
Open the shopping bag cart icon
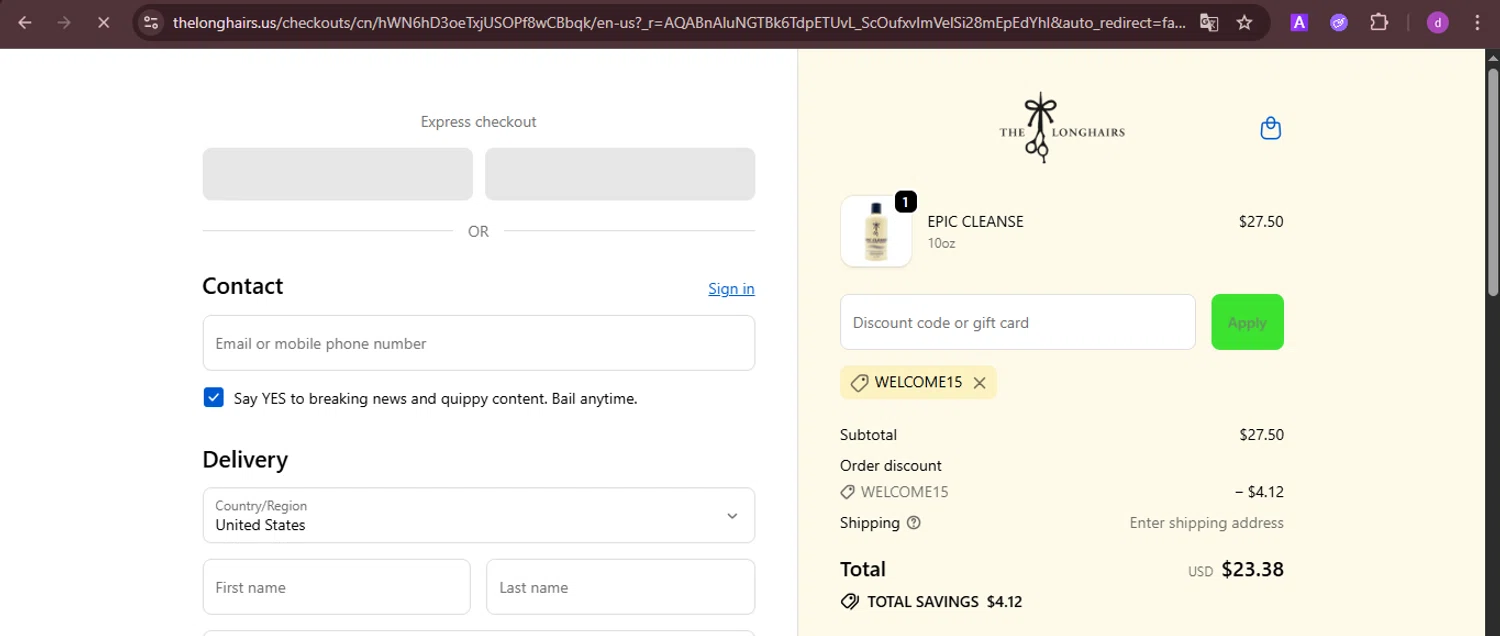tap(1271, 128)
